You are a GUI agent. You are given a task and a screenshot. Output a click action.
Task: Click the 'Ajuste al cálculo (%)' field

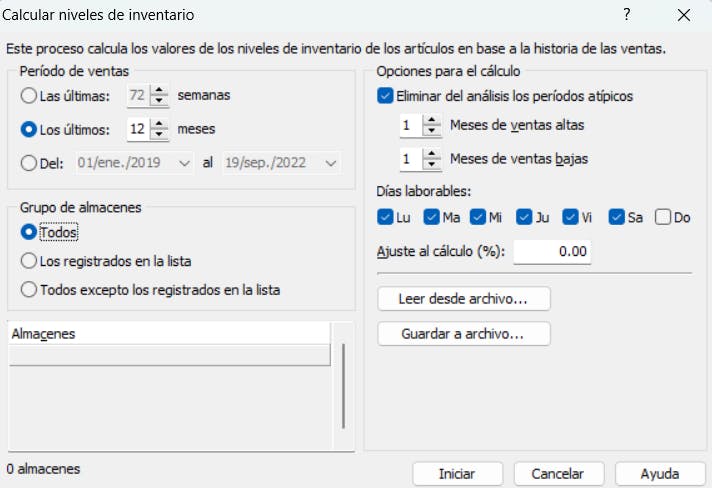pyautogui.click(x=552, y=251)
